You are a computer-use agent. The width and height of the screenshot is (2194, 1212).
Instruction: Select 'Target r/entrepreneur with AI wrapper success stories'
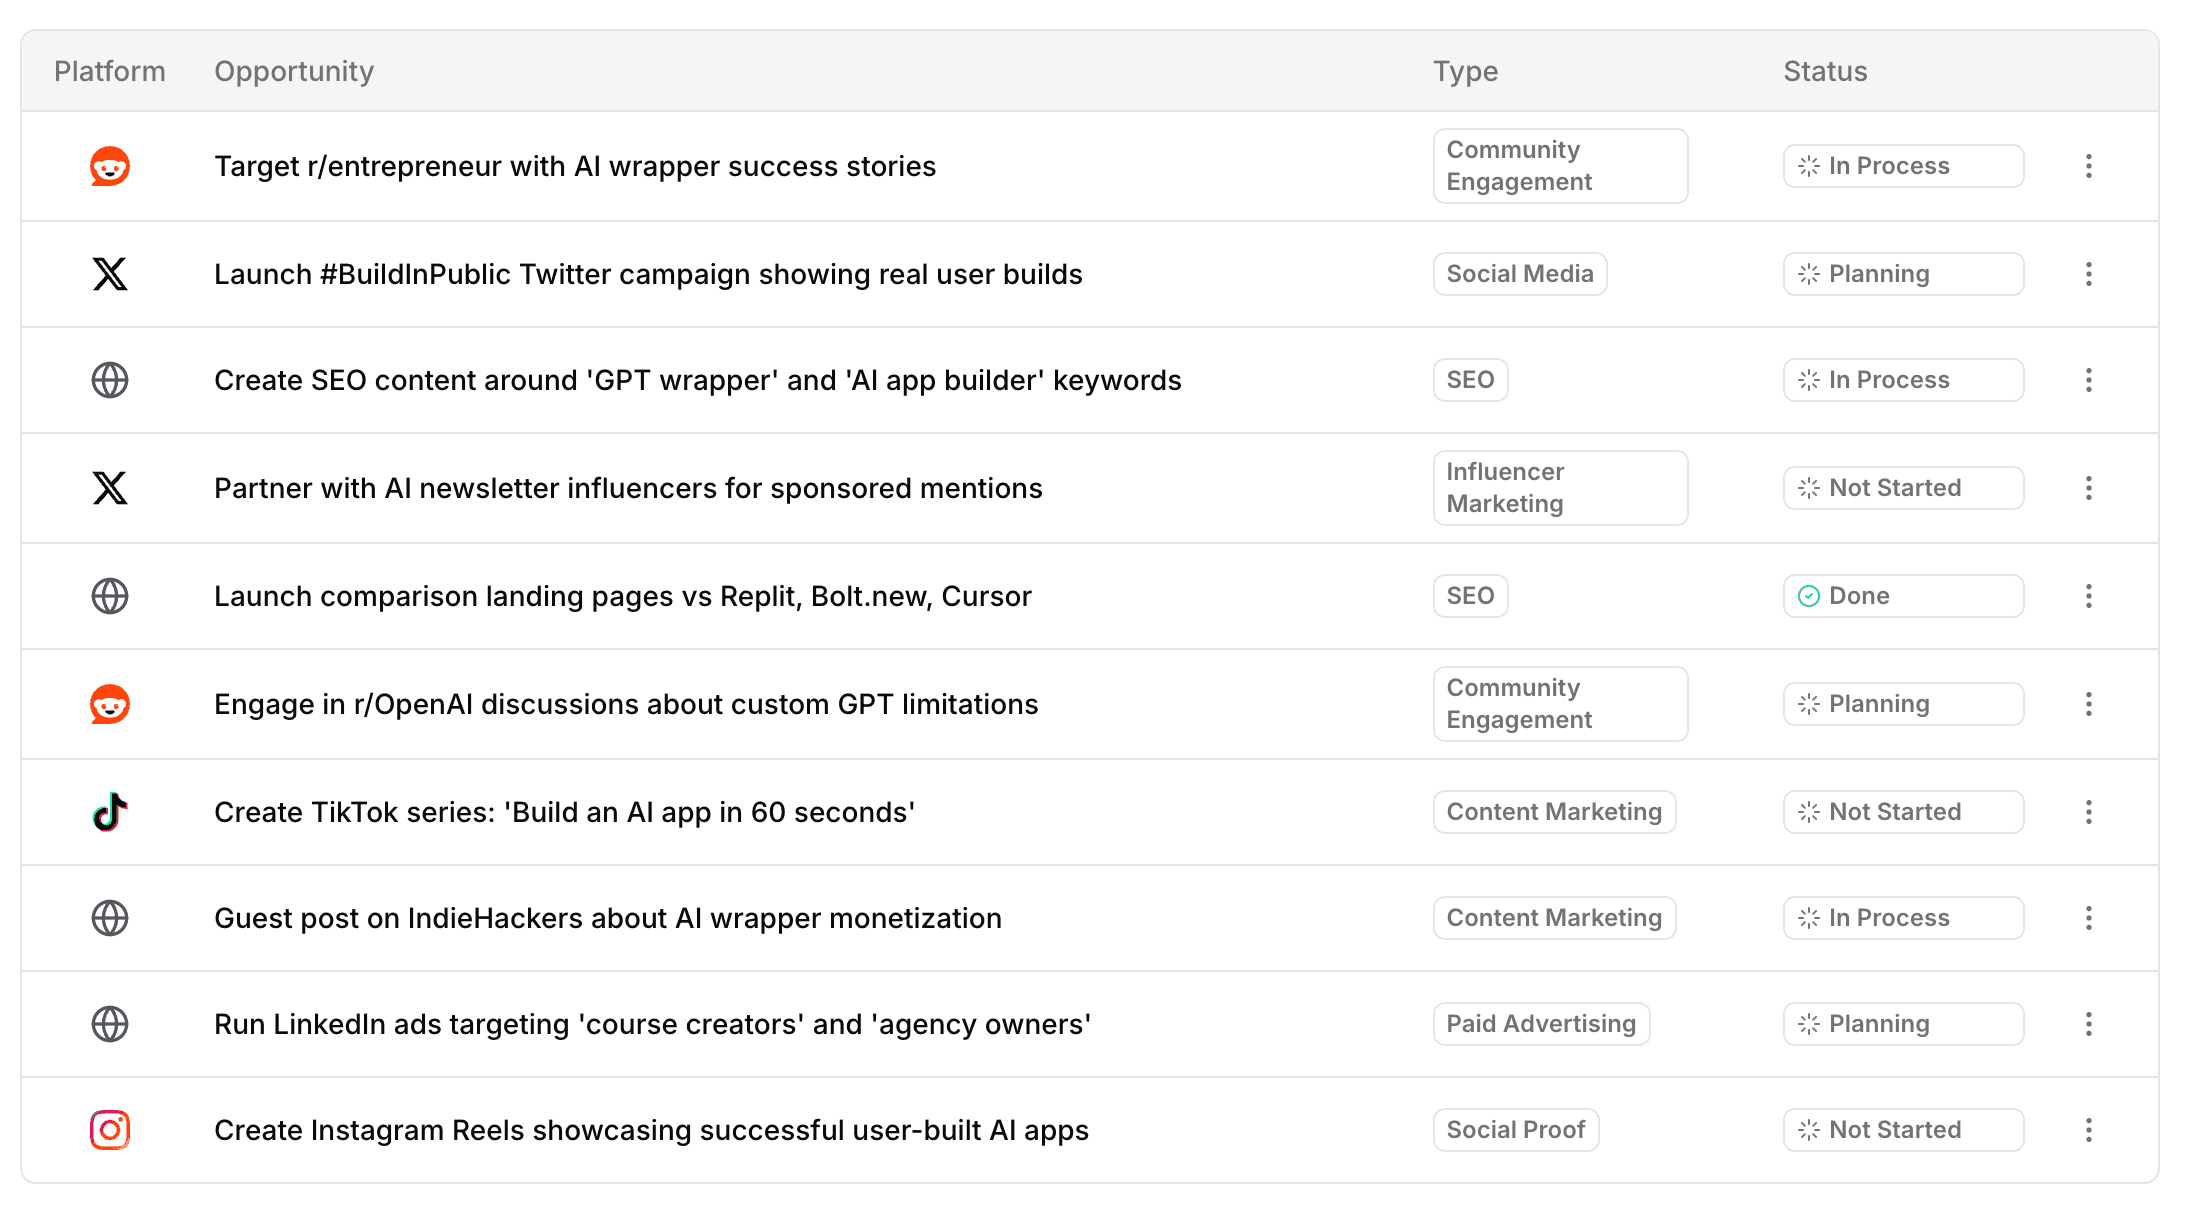point(575,166)
